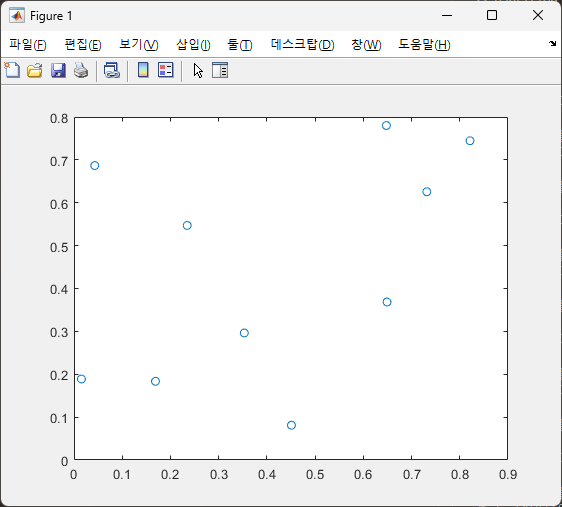562x507 pixels.
Task: Save the figure using the floppy disk icon
Action: click(58, 70)
